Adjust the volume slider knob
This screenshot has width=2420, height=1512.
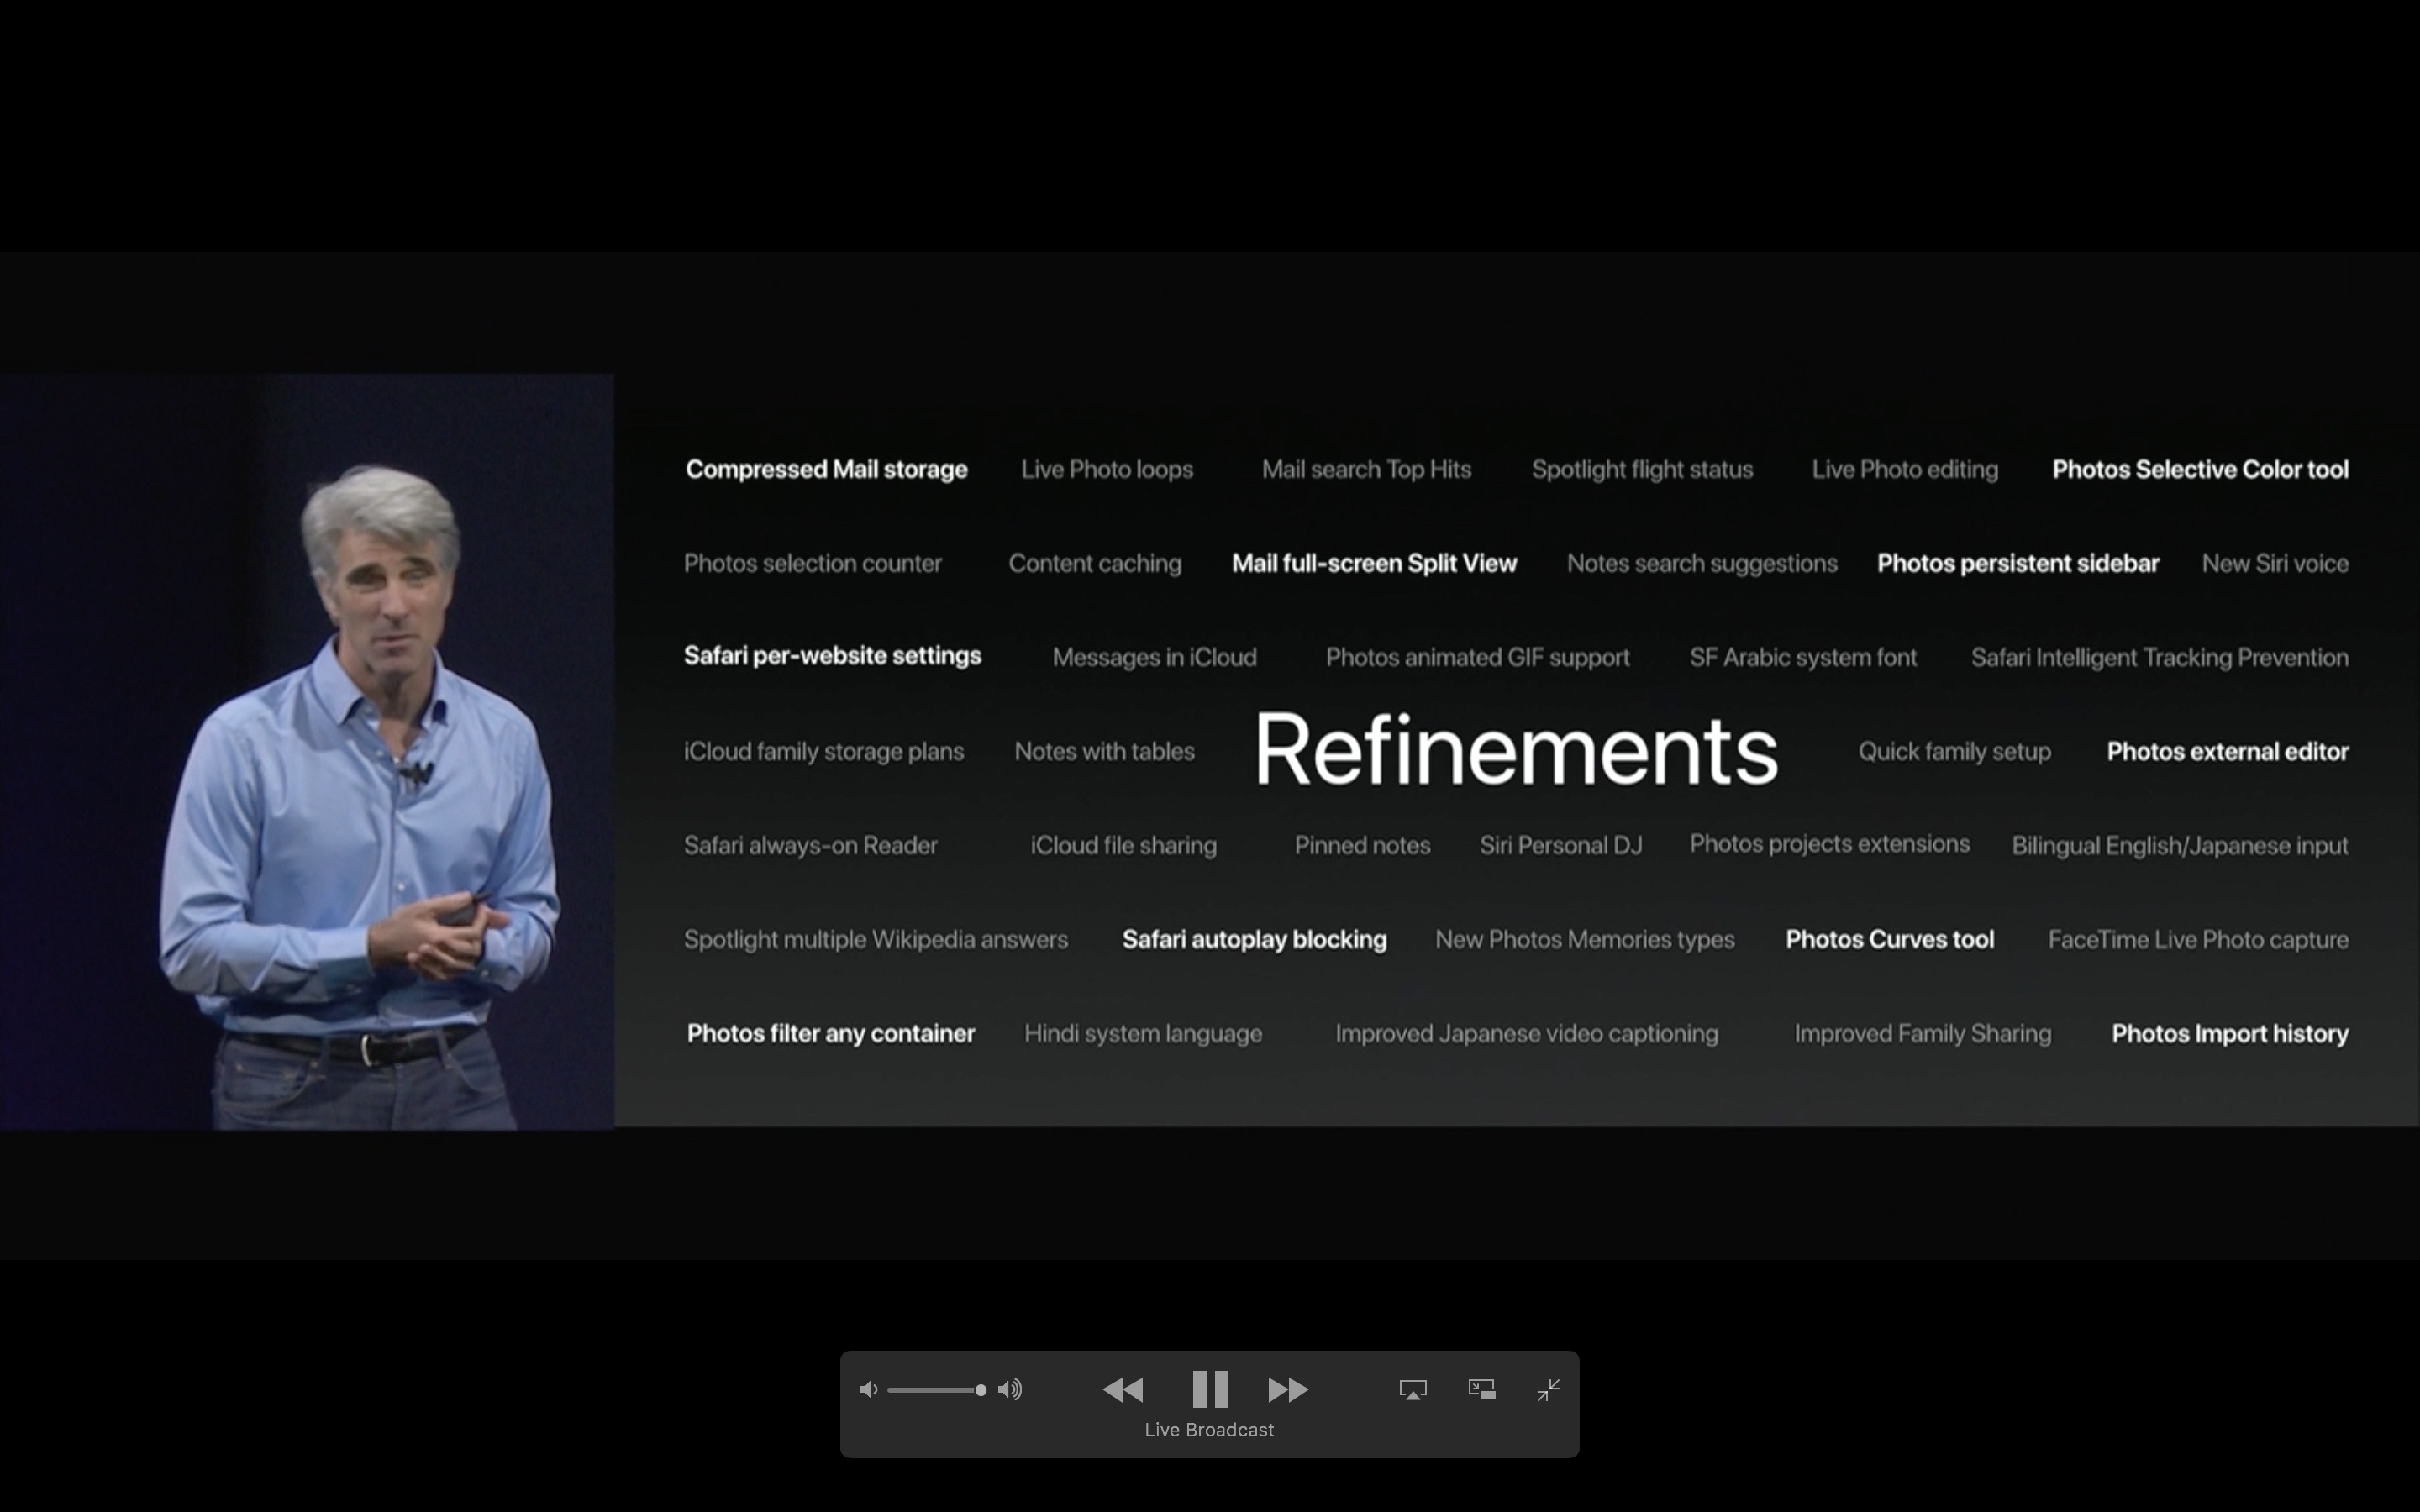coord(981,1390)
